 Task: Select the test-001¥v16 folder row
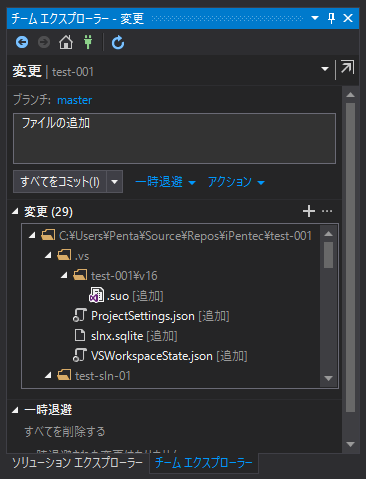115,276
